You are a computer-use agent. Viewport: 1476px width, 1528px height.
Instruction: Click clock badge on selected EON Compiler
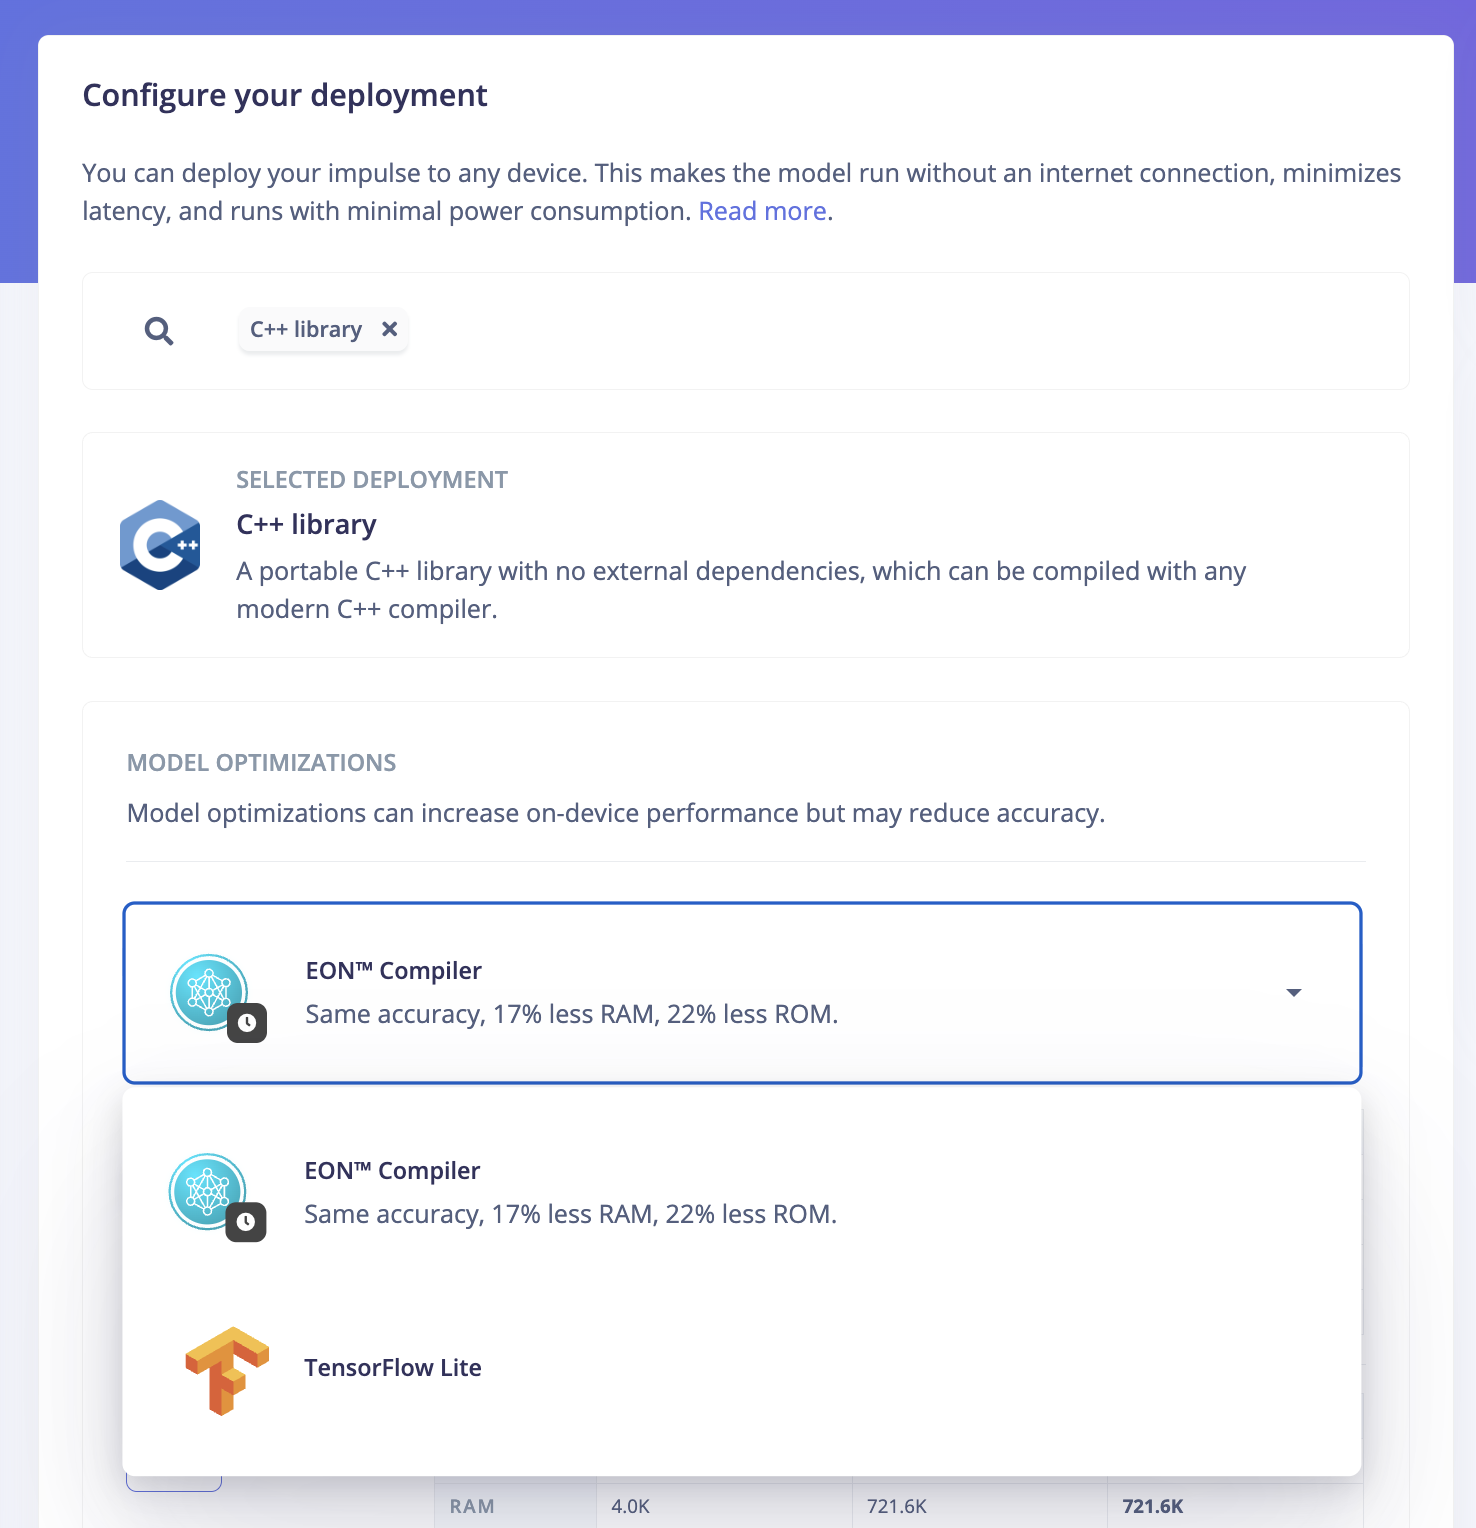pyautogui.click(x=247, y=1023)
